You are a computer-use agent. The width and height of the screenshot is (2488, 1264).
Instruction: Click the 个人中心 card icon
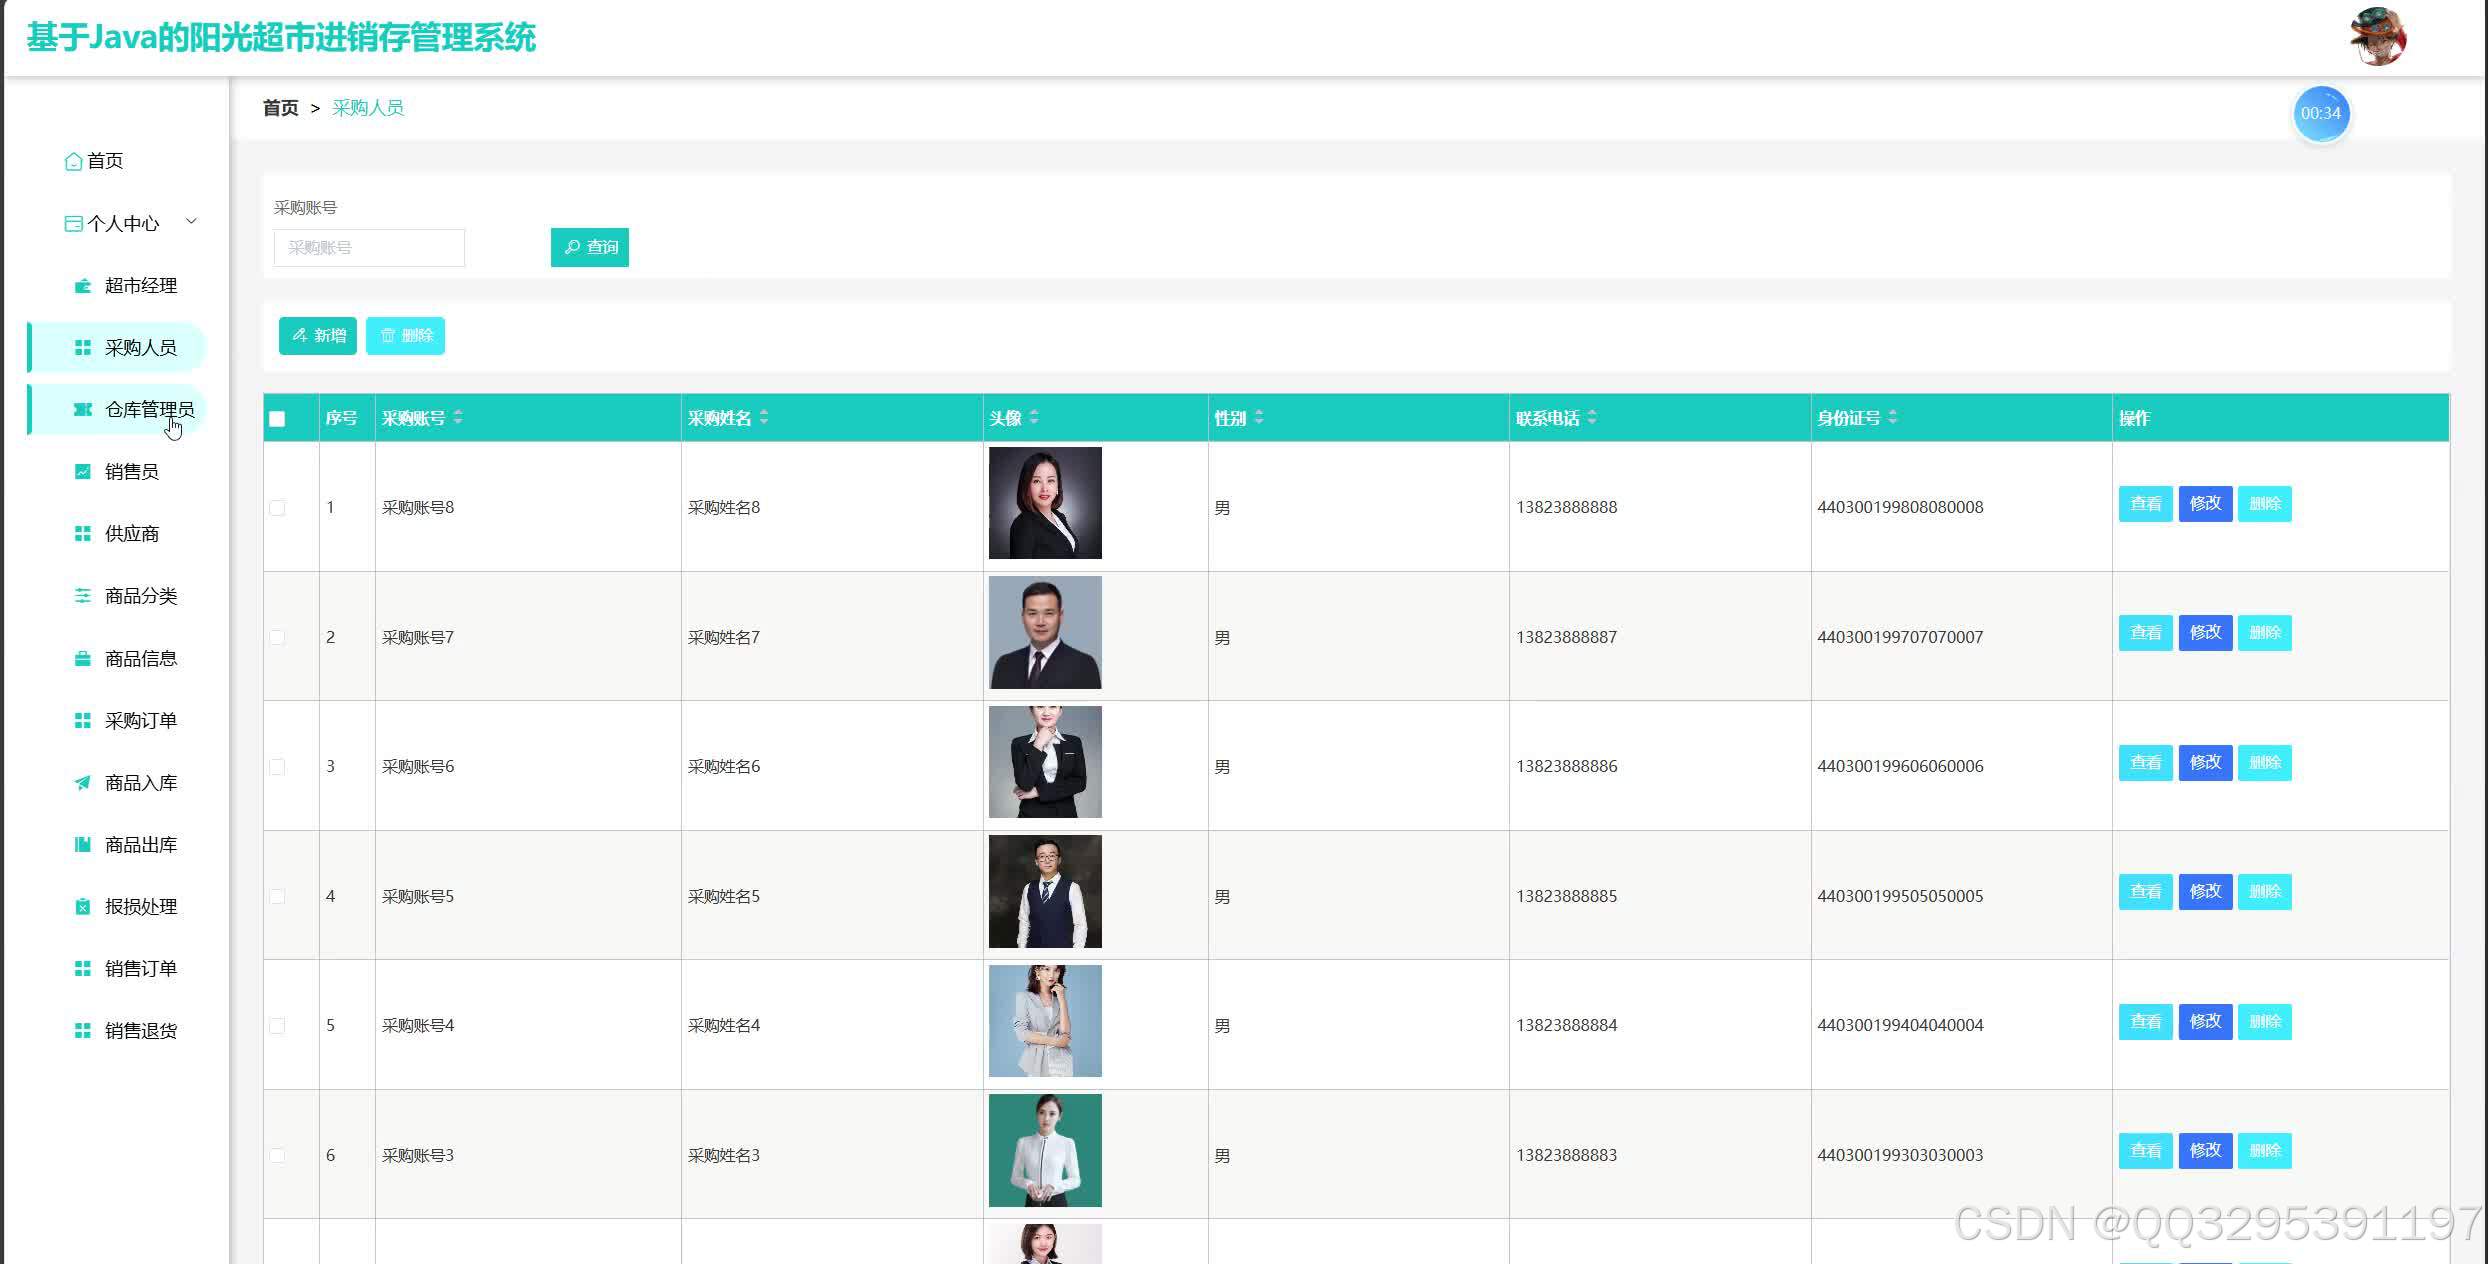(x=73, y=224)
